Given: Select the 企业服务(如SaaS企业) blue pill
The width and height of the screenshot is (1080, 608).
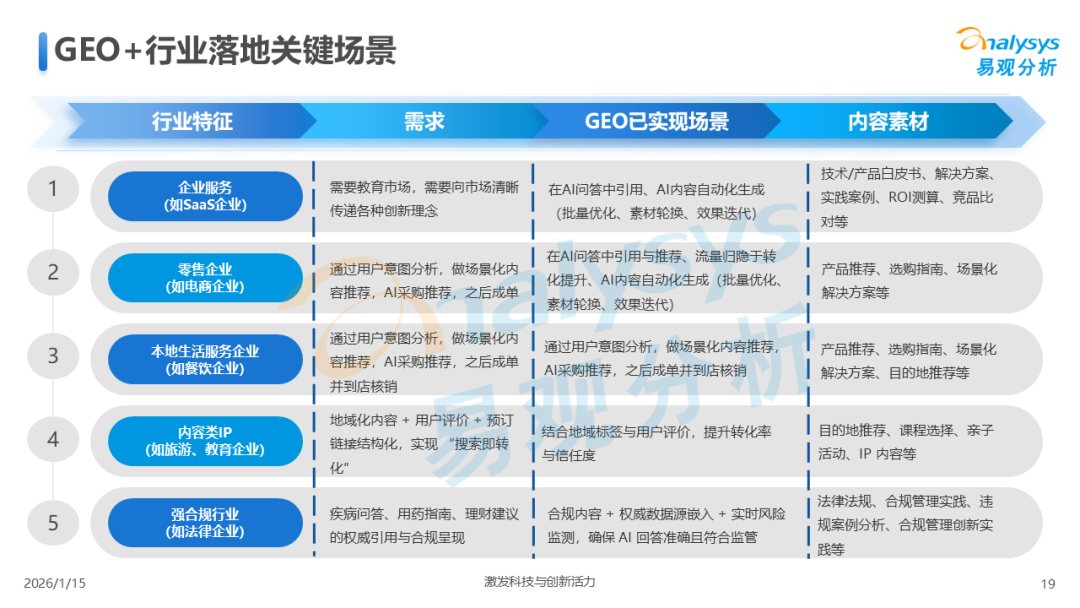Looking at the screenshot, I should click(207, 196).
